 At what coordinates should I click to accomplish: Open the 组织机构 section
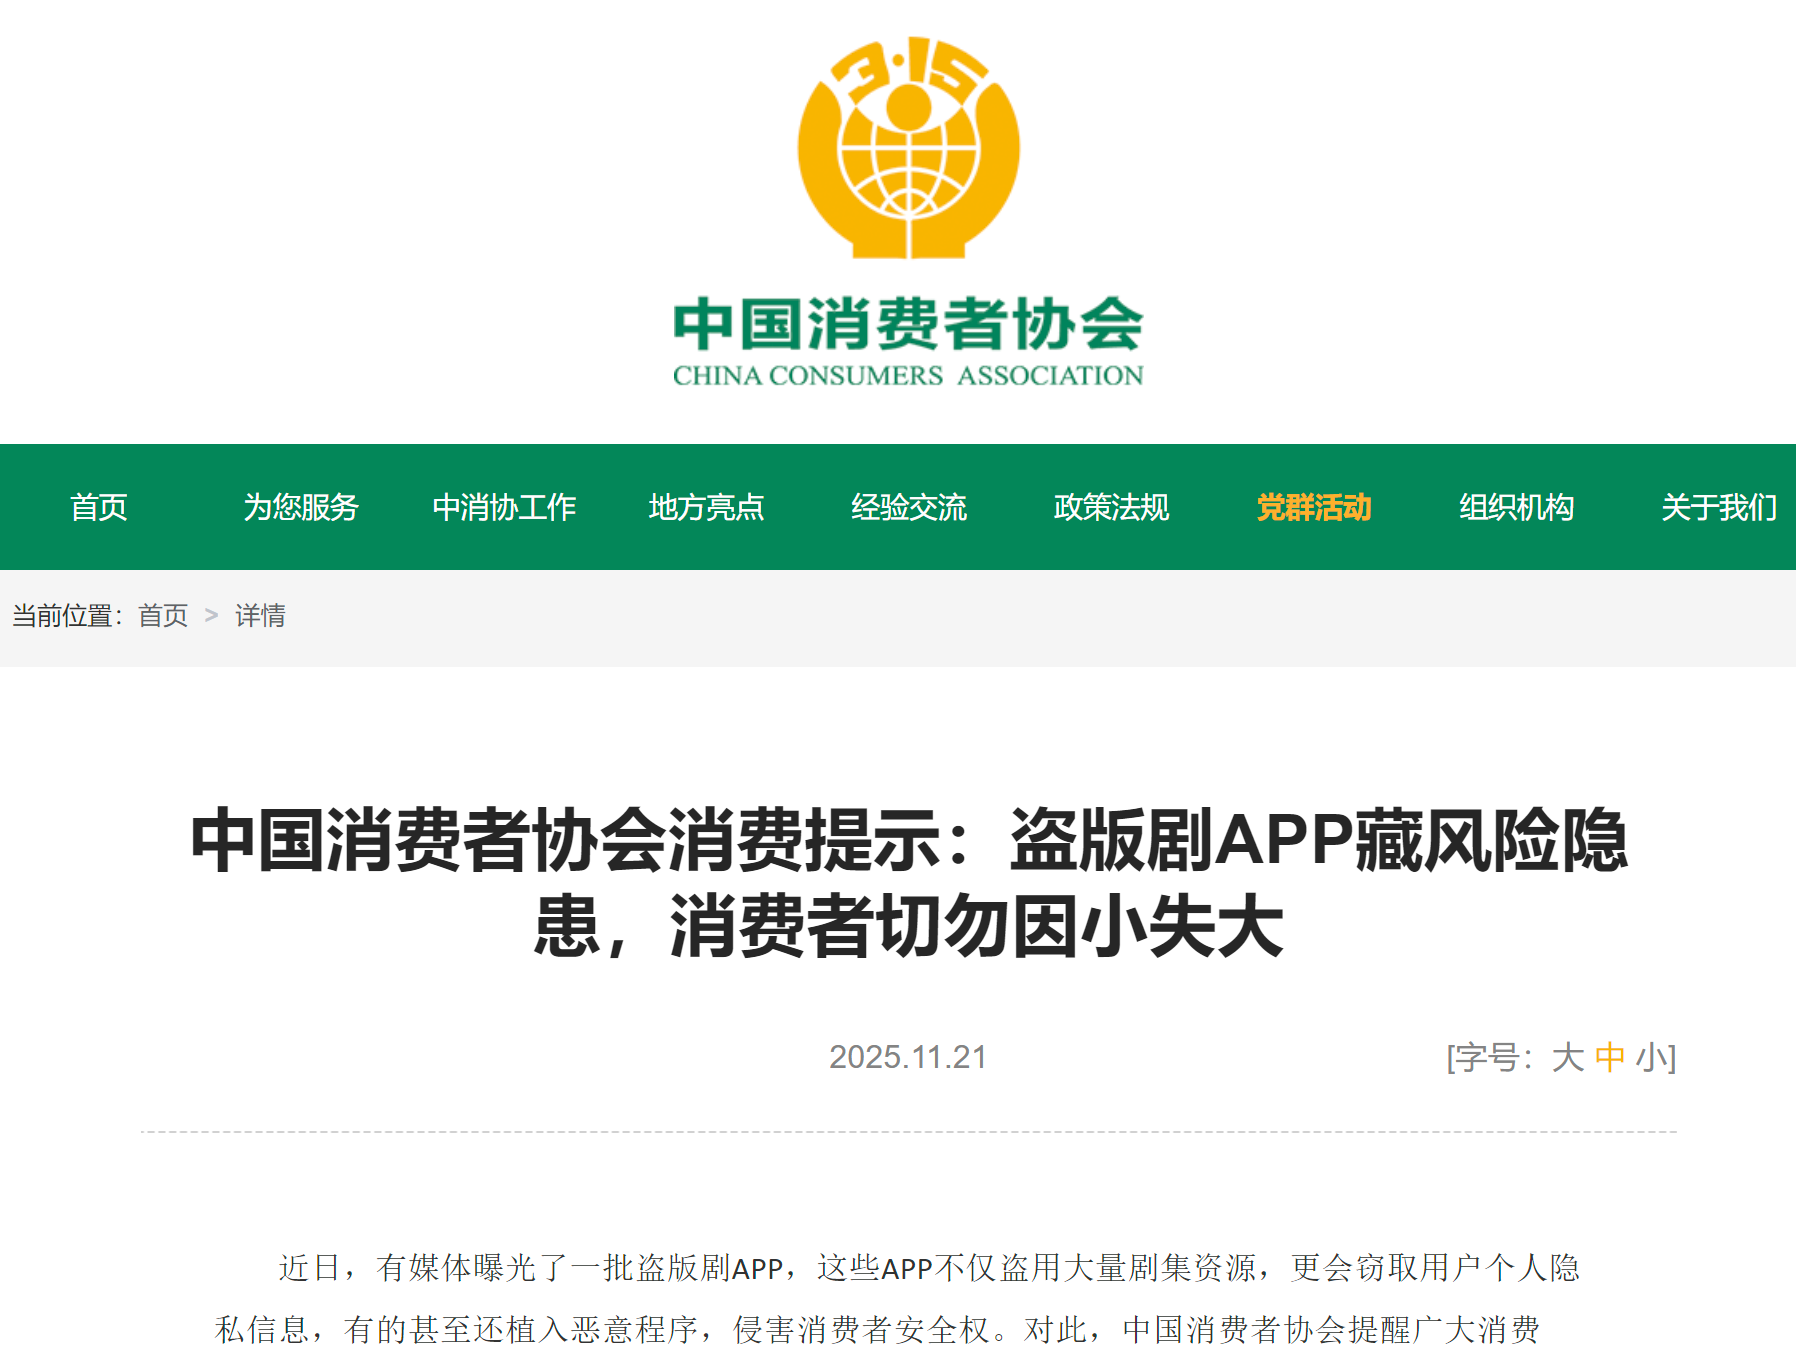1516,507
